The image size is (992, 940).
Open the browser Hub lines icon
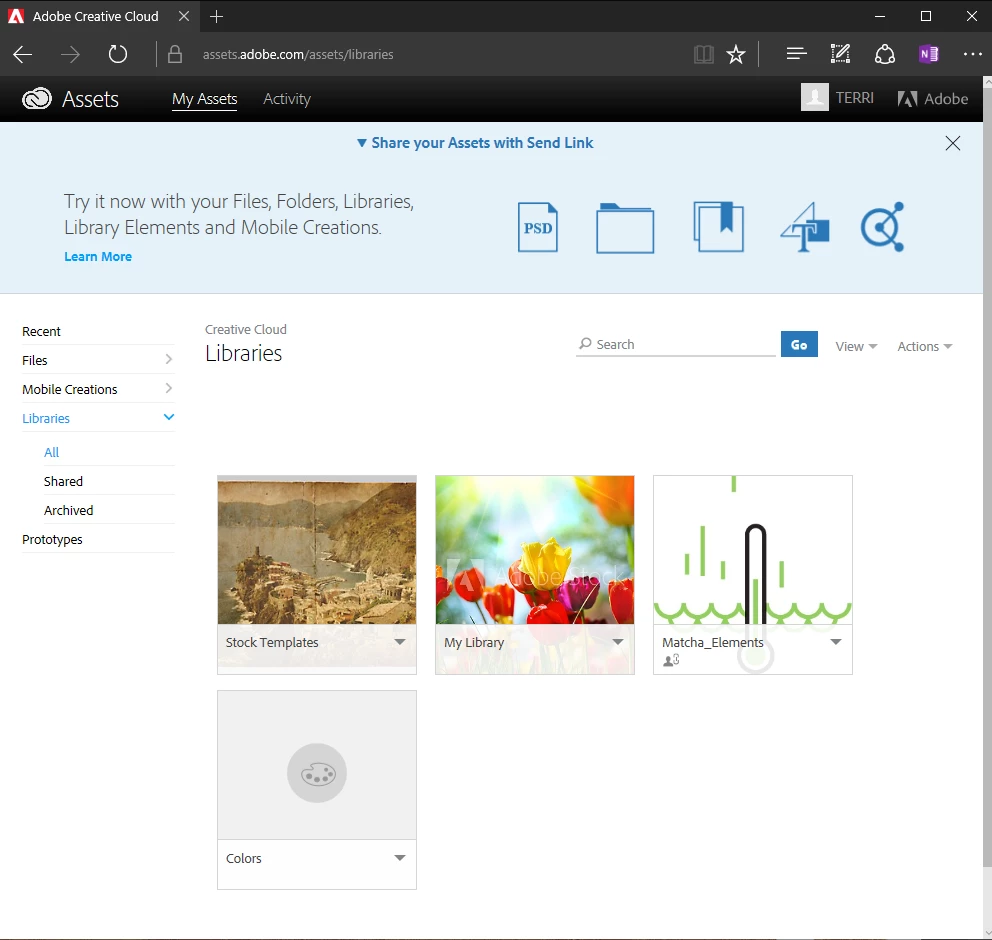click(x=797, y=54)
